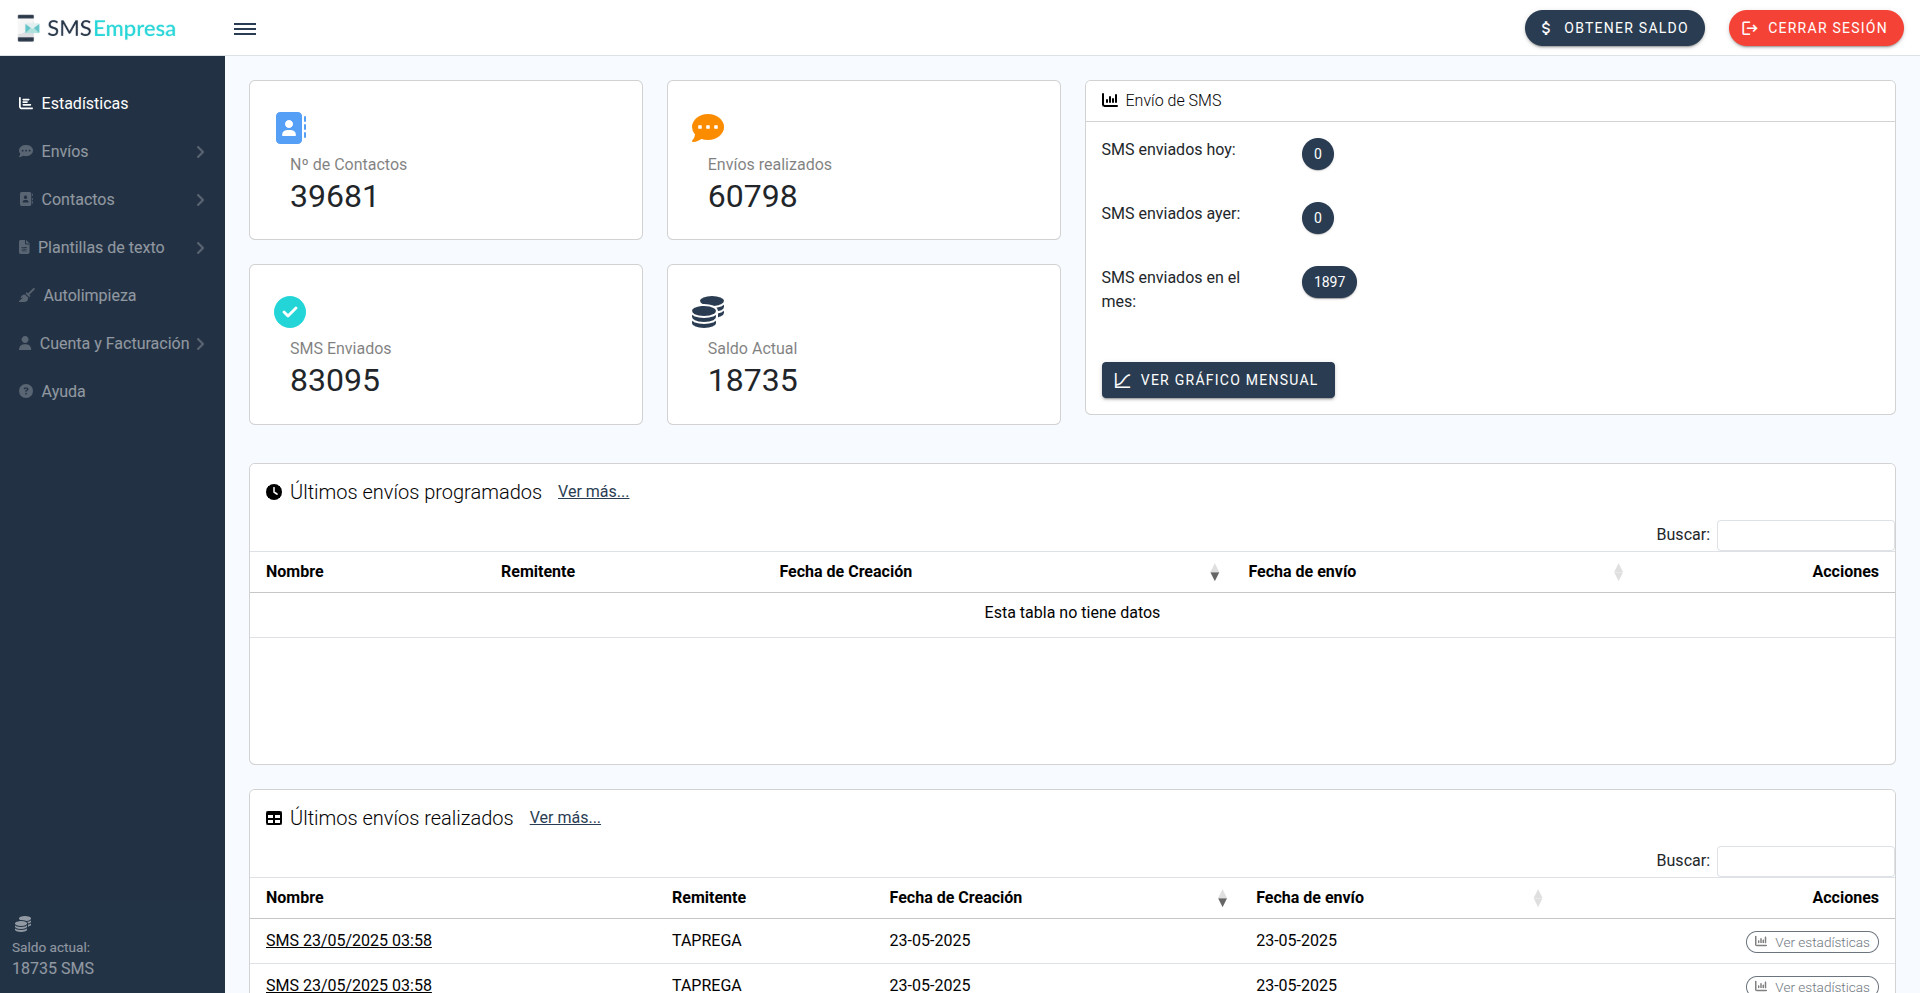The image size is (1920, 993).
Task: Click the clock icon beside Últimos envíos programados
Action: 274,492
